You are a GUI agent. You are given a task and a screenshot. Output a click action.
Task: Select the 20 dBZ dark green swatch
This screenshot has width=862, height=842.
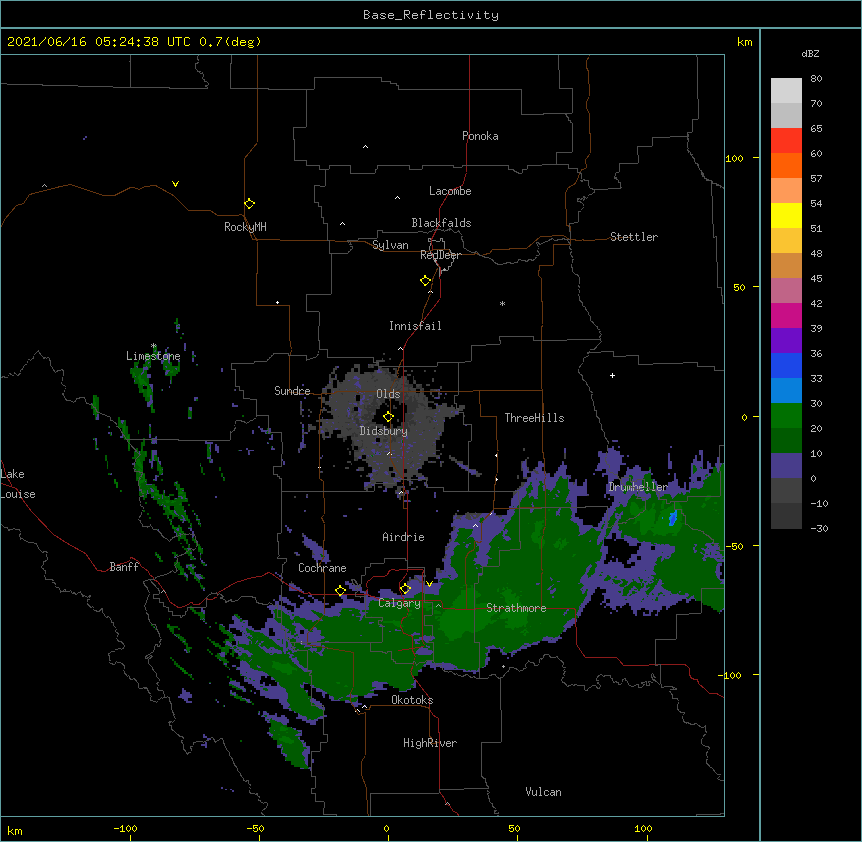(786, 440)
